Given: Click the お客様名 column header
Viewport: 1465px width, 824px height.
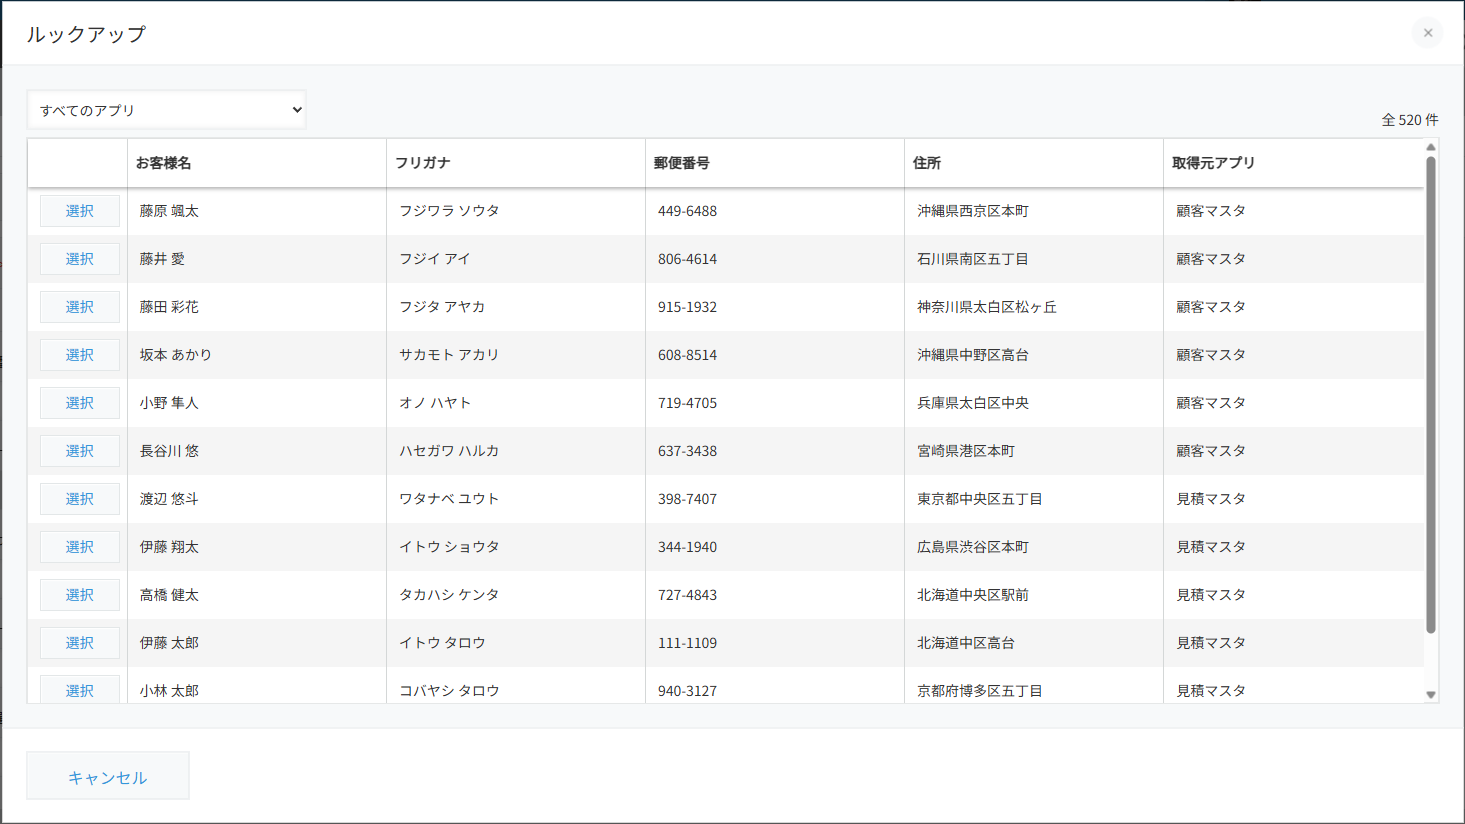Looking at the screenshot, I should [164, 163].
